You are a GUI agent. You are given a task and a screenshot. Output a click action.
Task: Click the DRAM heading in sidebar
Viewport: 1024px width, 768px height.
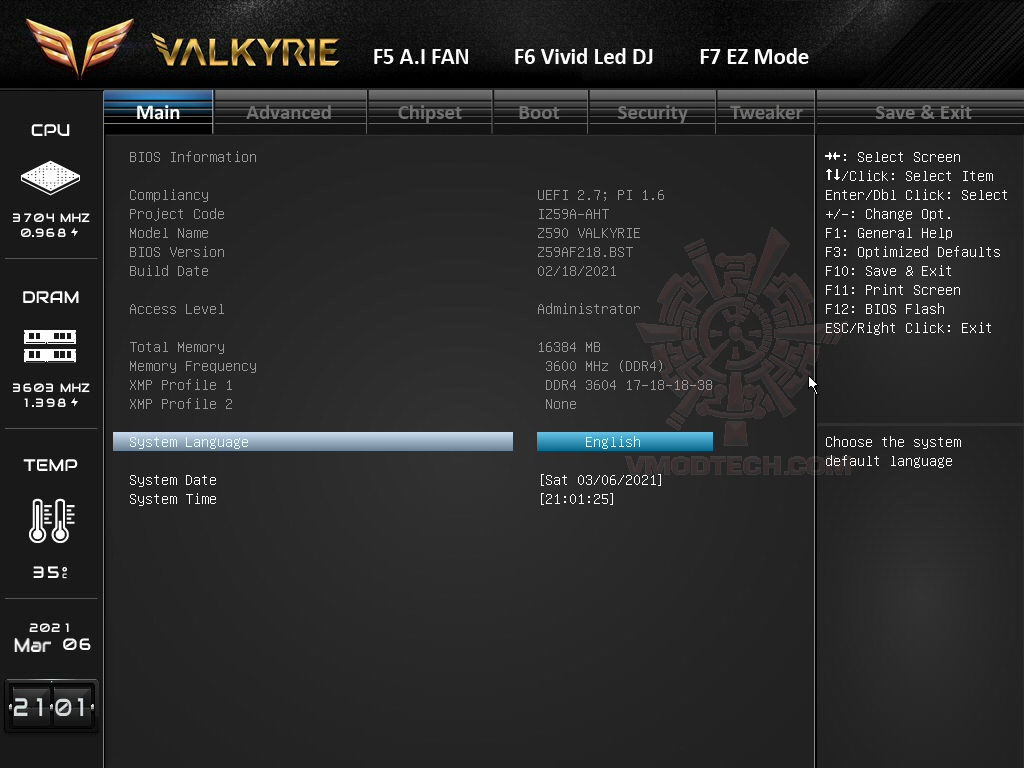(x=50, y=297)
